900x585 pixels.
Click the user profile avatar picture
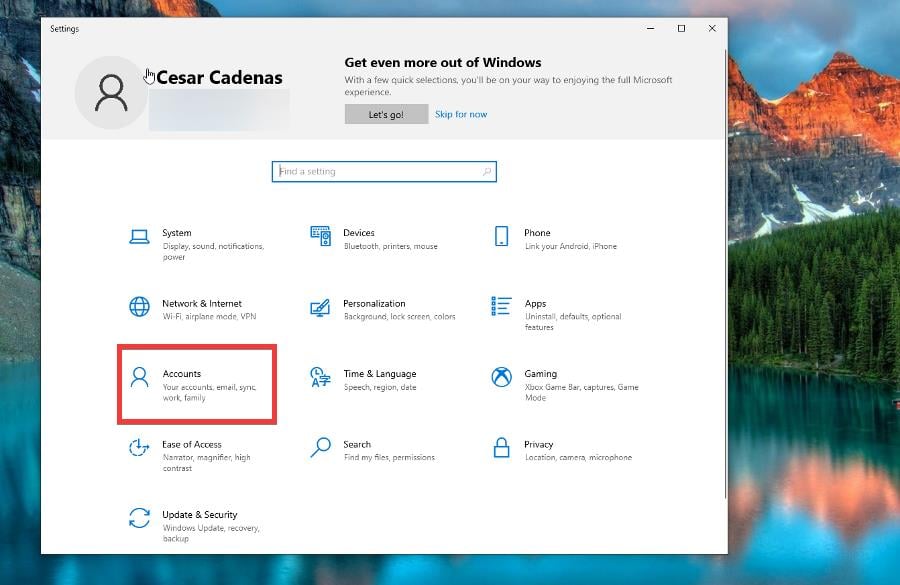pyautogui.click(x=111, y=92)
